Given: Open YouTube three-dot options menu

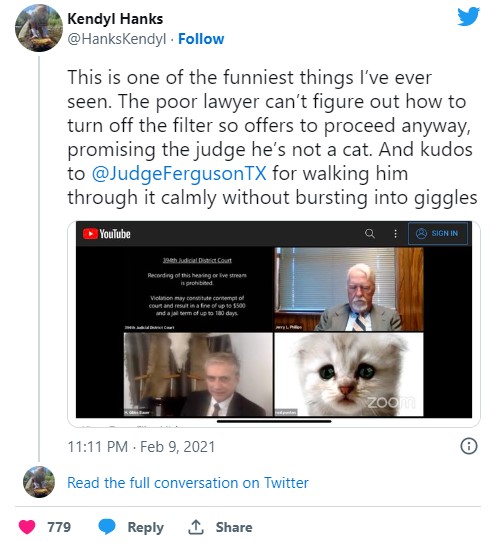Looking at the screenshot, I should [x=395, y=234].
